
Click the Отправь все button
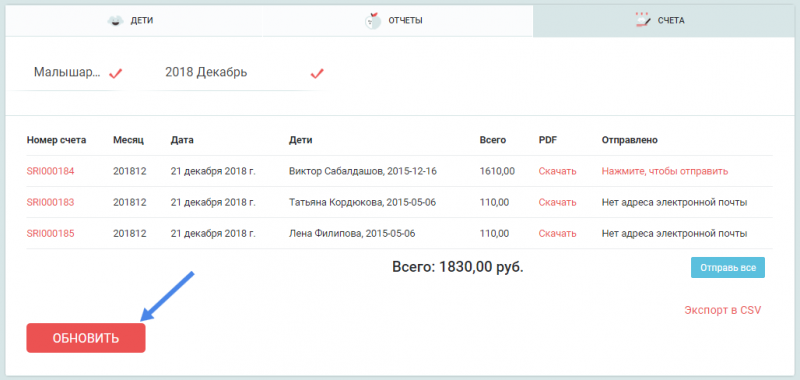(728, 267)
